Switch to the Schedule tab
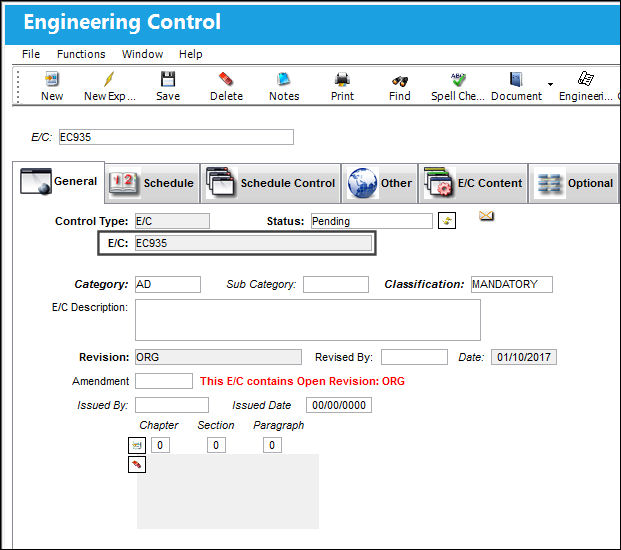 (x=152, y=183)
